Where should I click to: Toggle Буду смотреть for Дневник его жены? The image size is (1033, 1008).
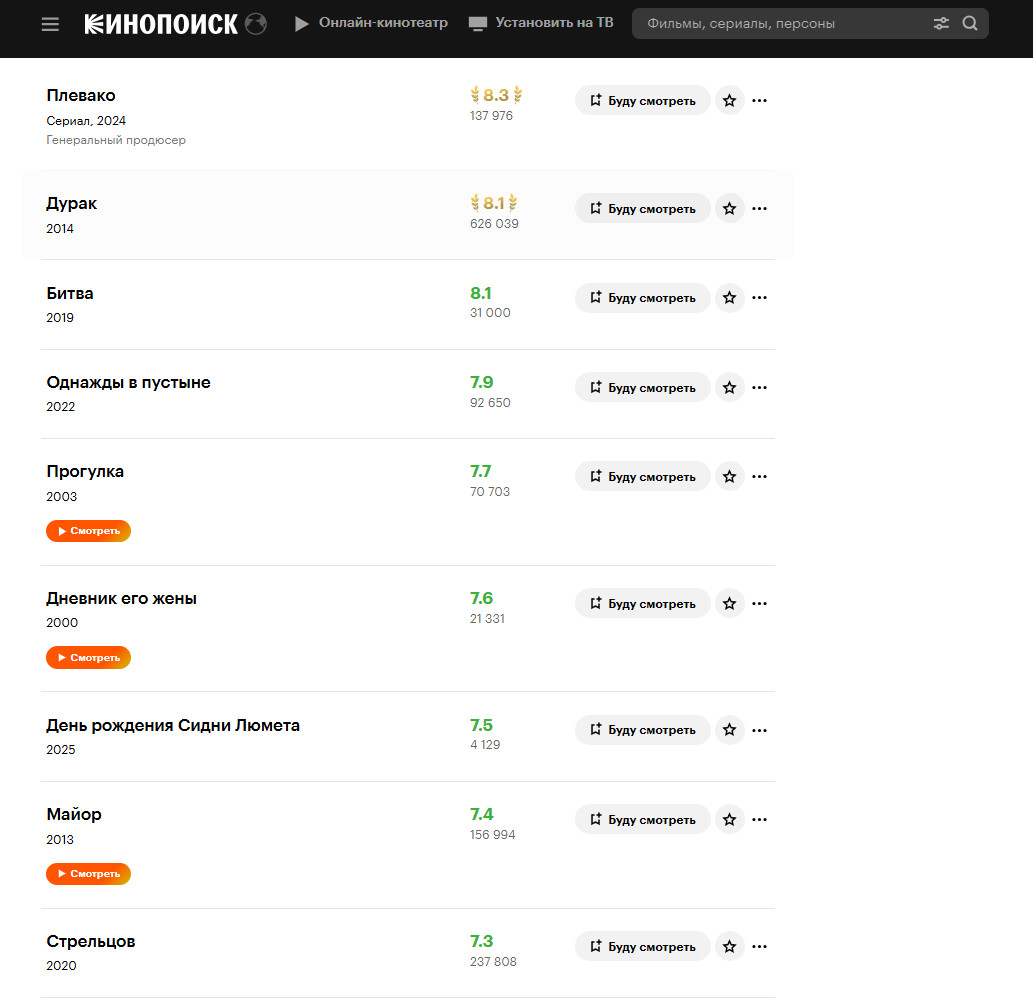642,603
